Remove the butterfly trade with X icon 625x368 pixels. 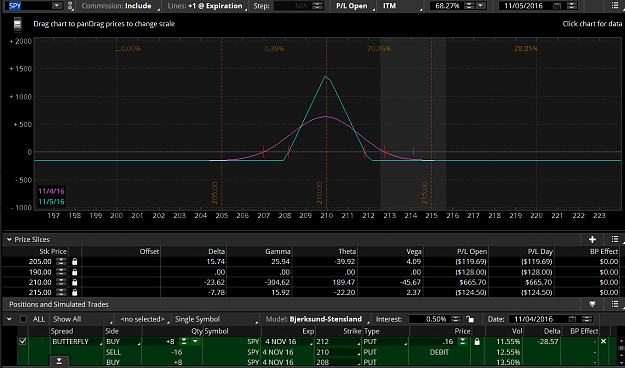coord(603,341)
